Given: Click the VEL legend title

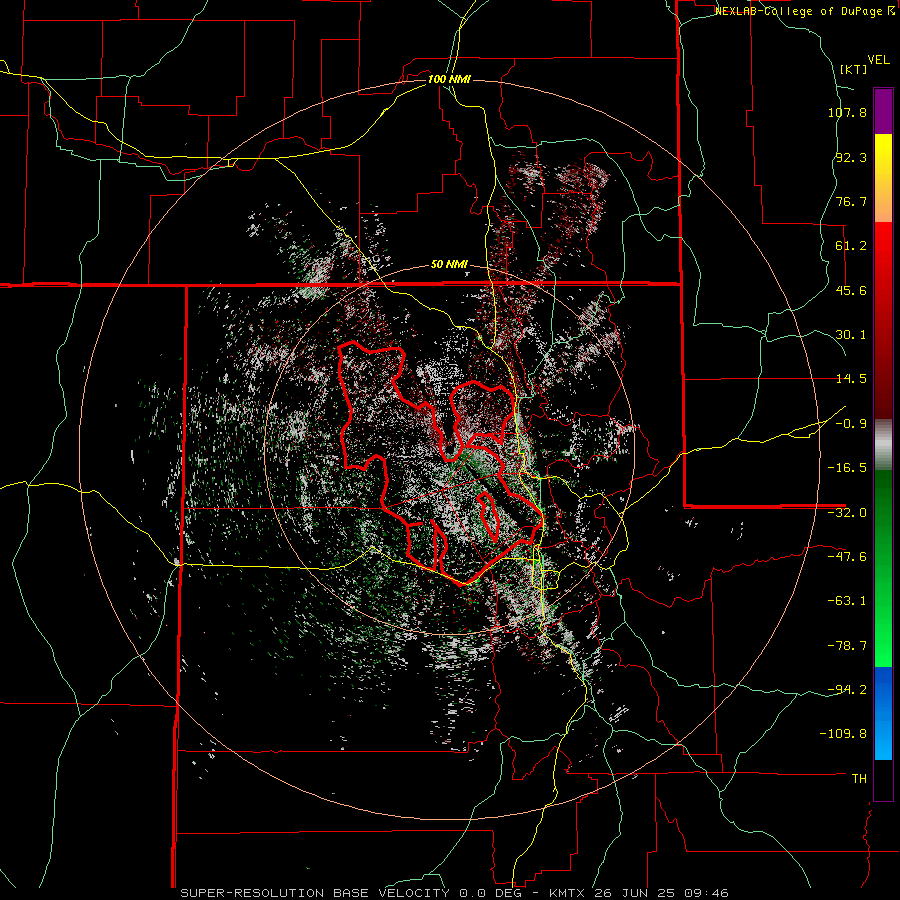Looking at the screenshot, I should (x=878, y=60).
